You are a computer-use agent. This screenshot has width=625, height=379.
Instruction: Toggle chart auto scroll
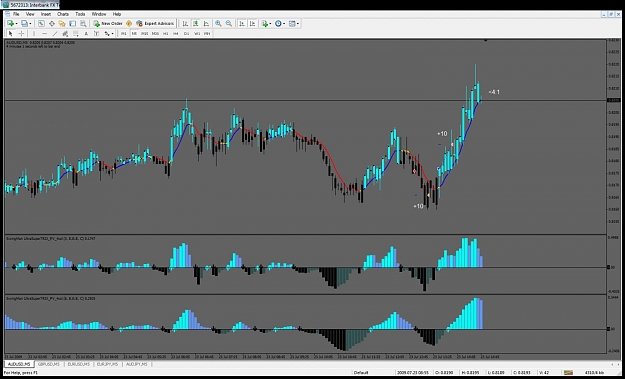[242, 24]
